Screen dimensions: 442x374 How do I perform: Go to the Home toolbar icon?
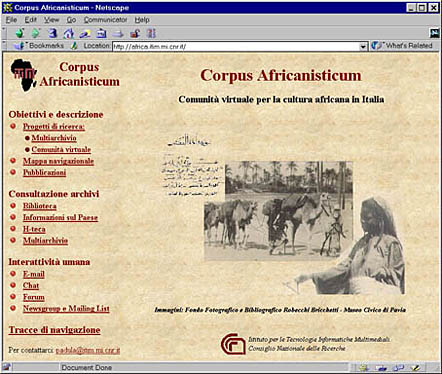pos(69,33)
